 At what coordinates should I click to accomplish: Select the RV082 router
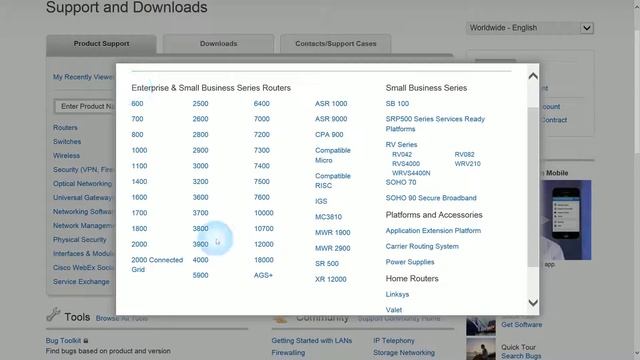tap(464, 154)
